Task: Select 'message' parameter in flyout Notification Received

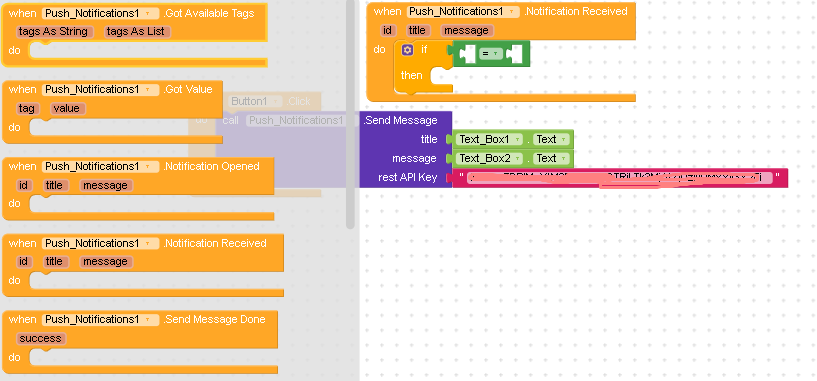Action: pos(106,262)
